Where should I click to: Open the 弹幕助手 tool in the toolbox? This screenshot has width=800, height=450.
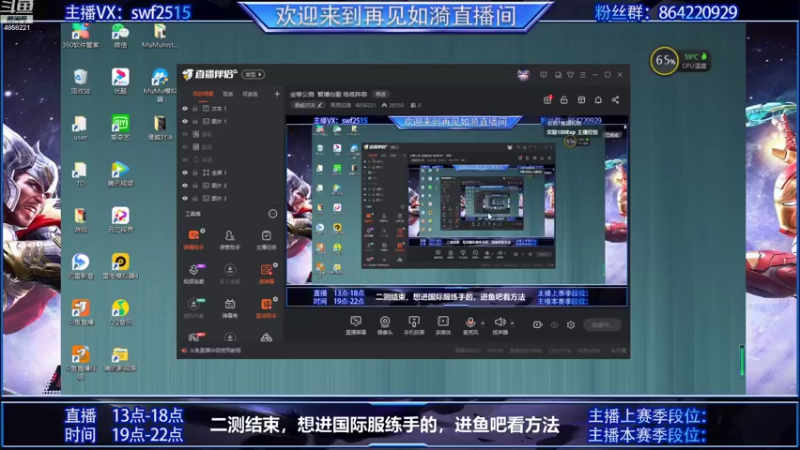pyautogui.click(x=193, y=239)
